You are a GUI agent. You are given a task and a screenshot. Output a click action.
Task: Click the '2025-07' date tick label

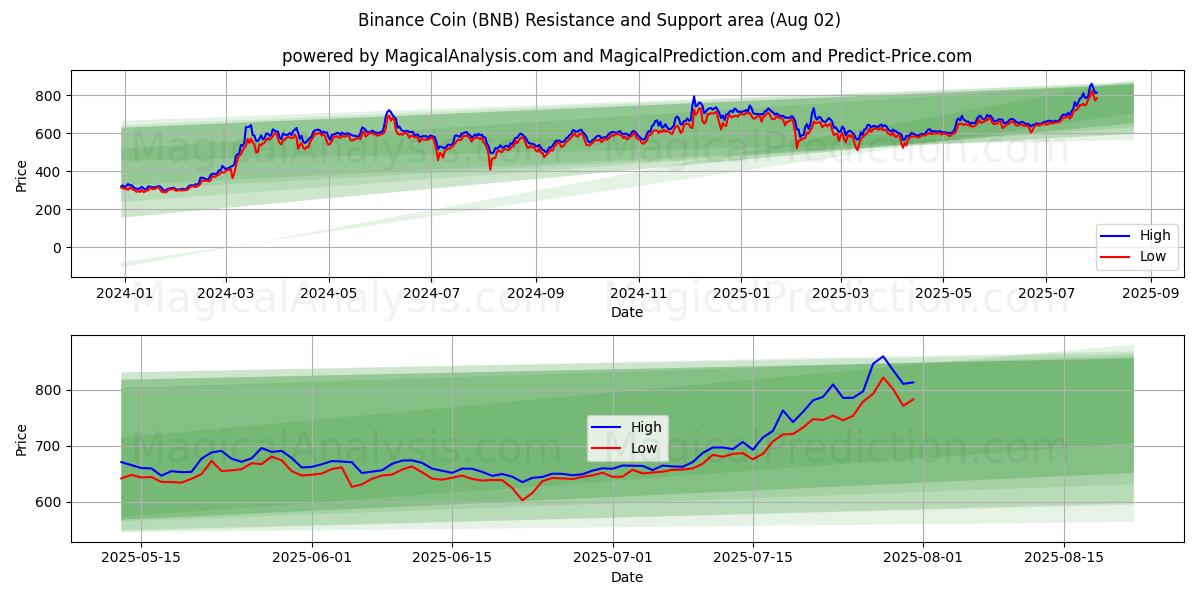click(1046, 295)
